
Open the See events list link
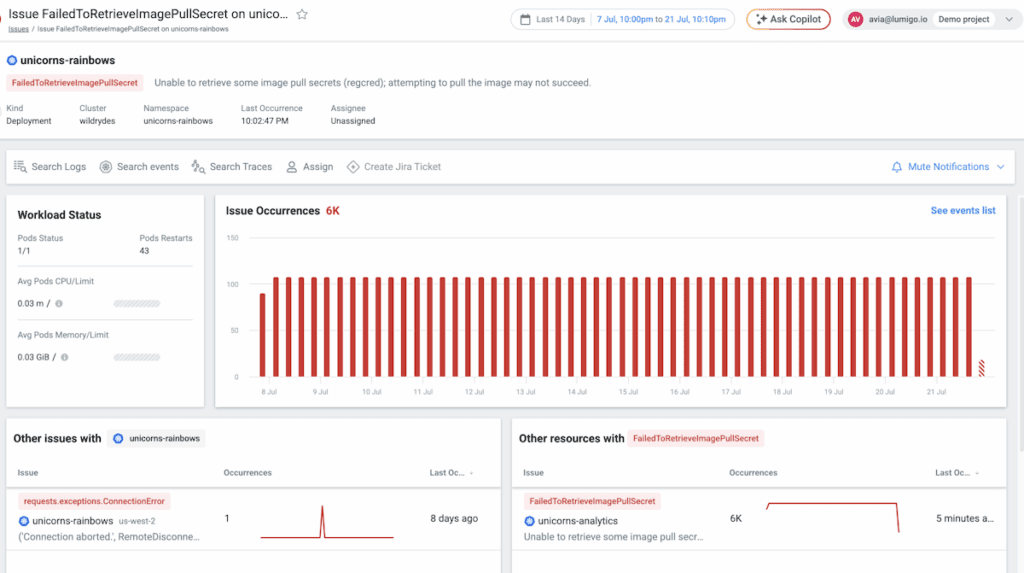pos(962,211)
